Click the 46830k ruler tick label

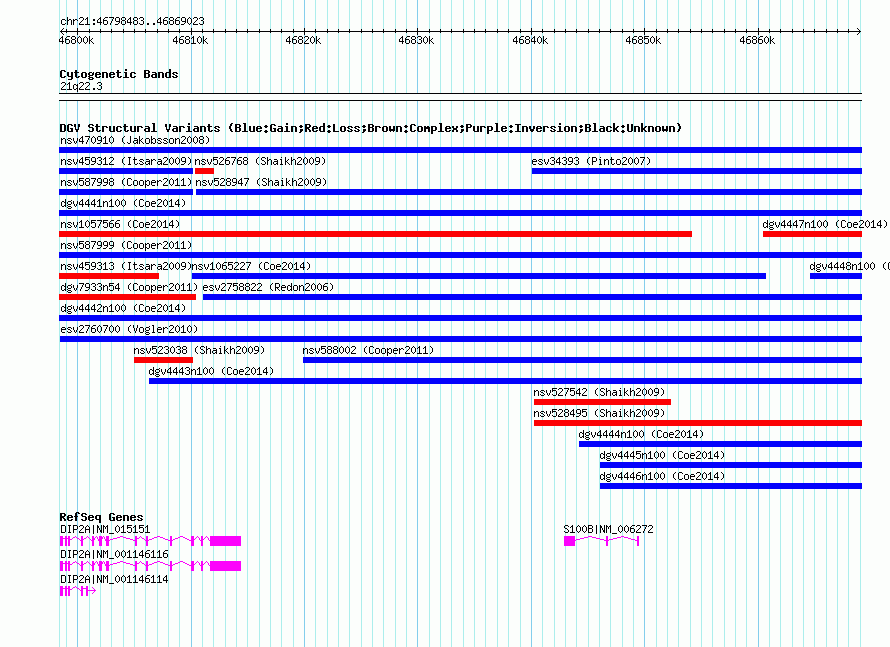pyautogui.click(x=416, y=41)
